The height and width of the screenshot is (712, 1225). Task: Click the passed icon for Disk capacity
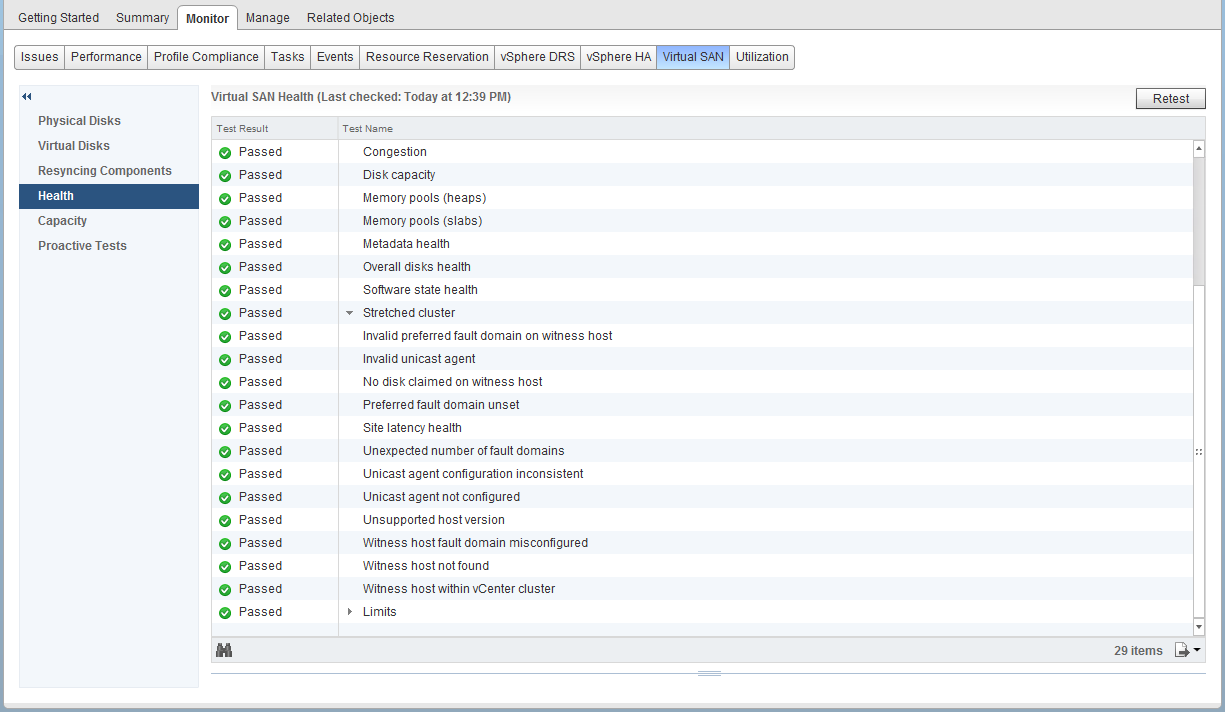tap(225, 176)
